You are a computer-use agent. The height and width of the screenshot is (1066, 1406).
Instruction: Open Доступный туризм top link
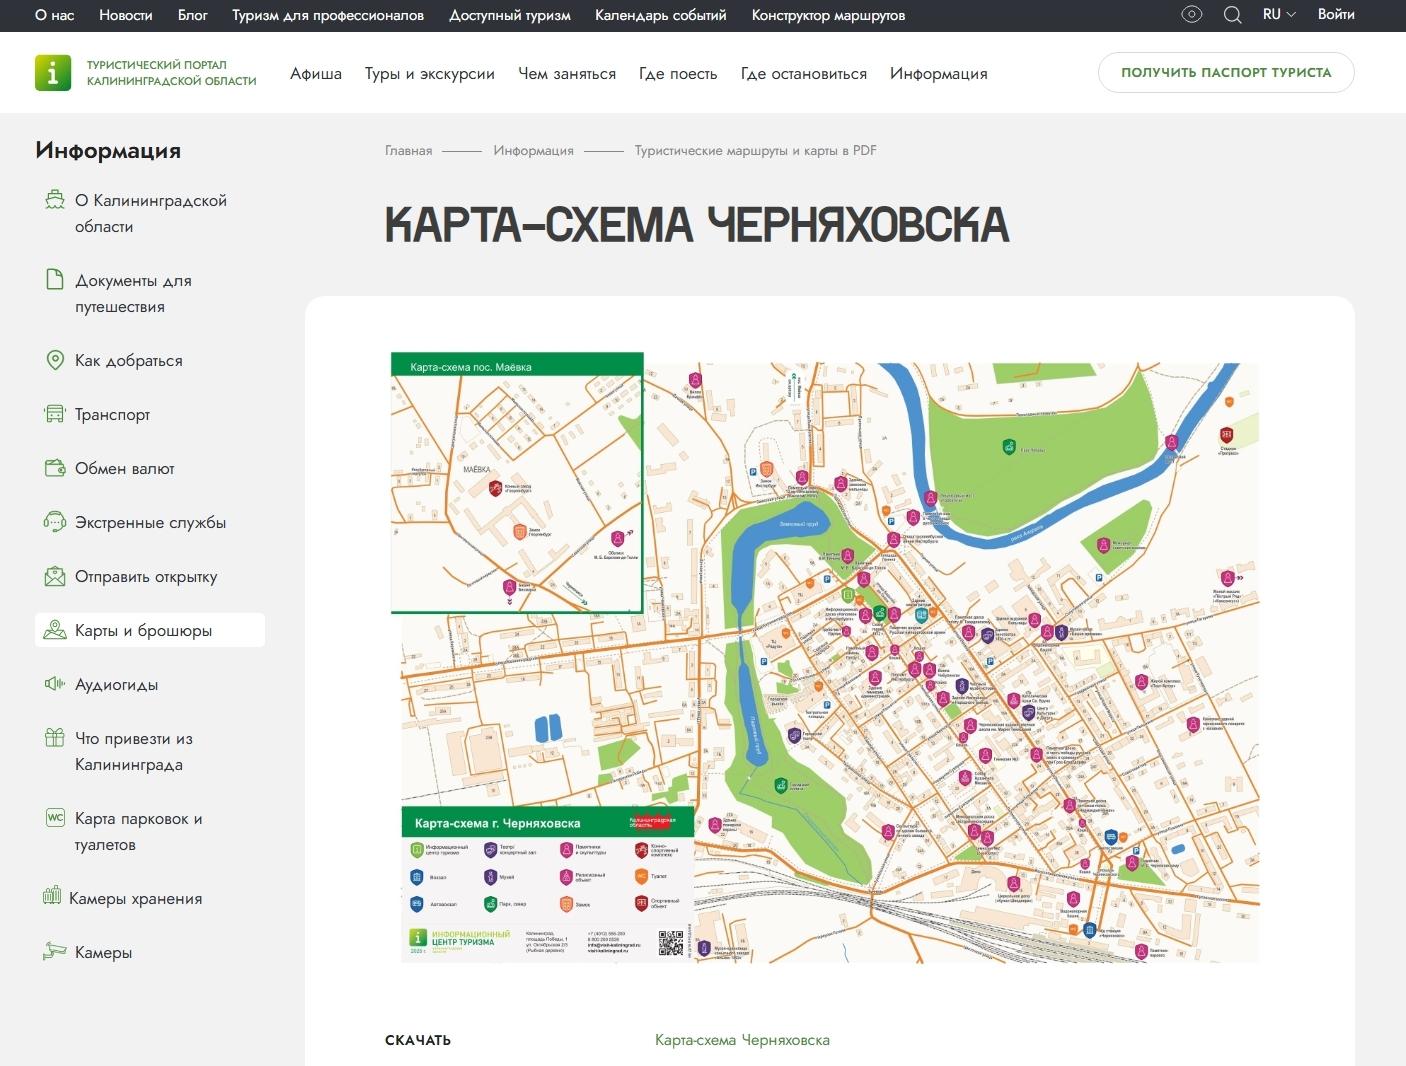pyautogui.click(x=510, y=15)
